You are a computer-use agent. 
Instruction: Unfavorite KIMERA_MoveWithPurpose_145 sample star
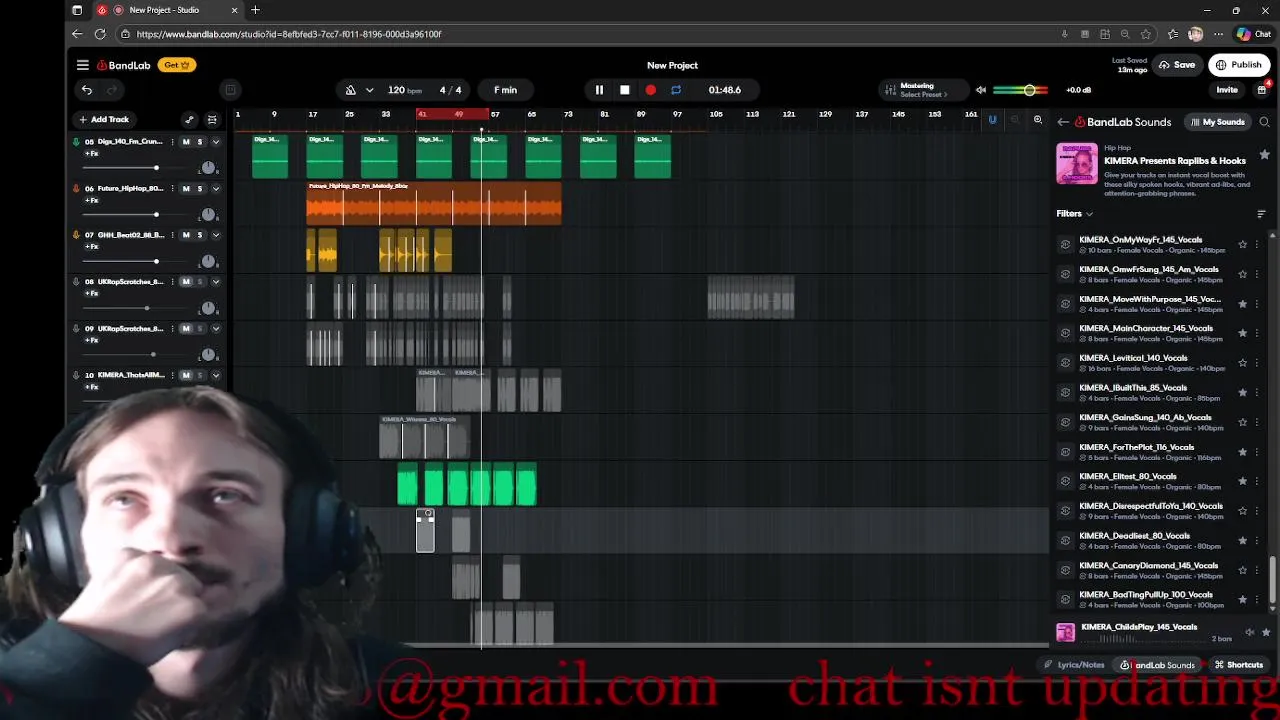(x=1243, y=303)
